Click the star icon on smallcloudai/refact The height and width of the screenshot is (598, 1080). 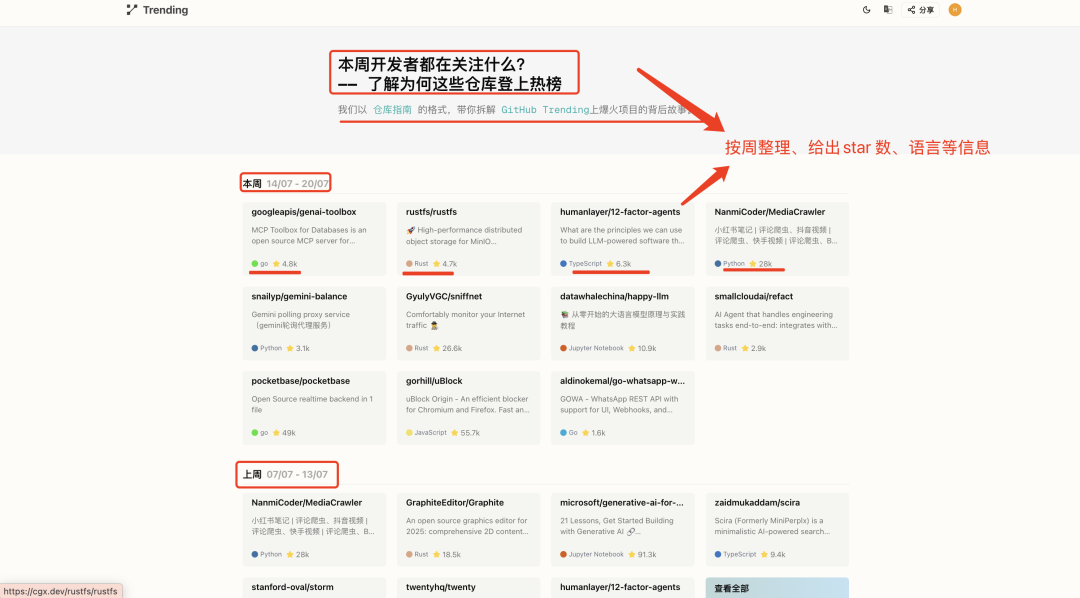745,349
